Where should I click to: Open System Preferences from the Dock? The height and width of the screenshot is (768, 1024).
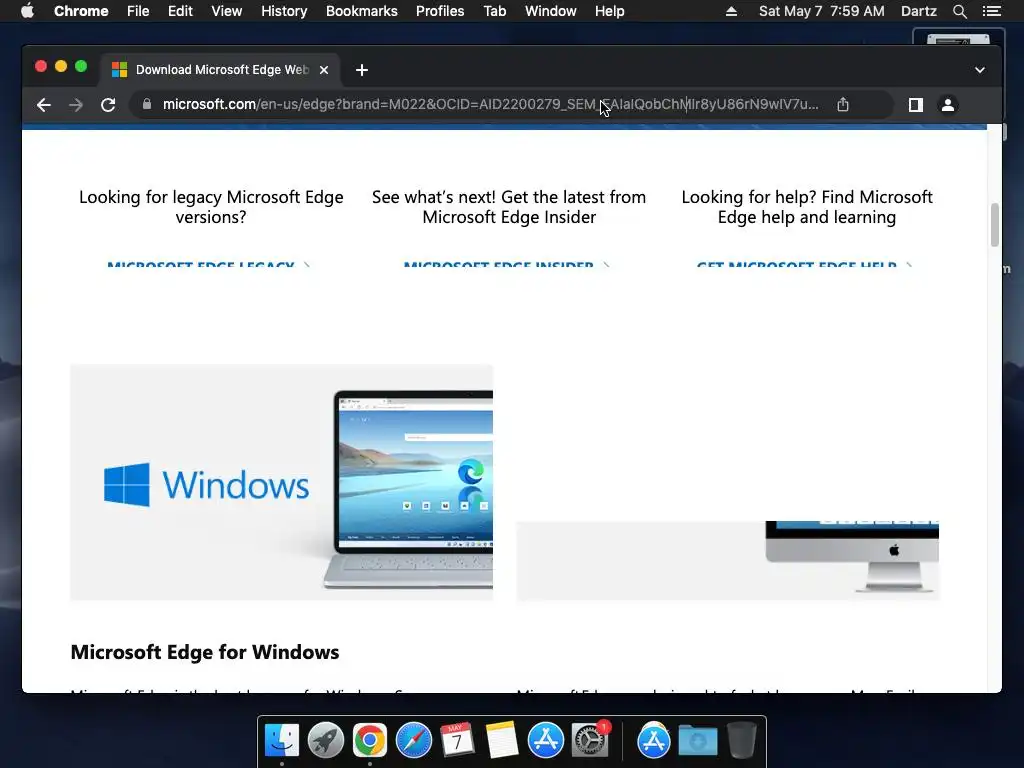point(590,740)
